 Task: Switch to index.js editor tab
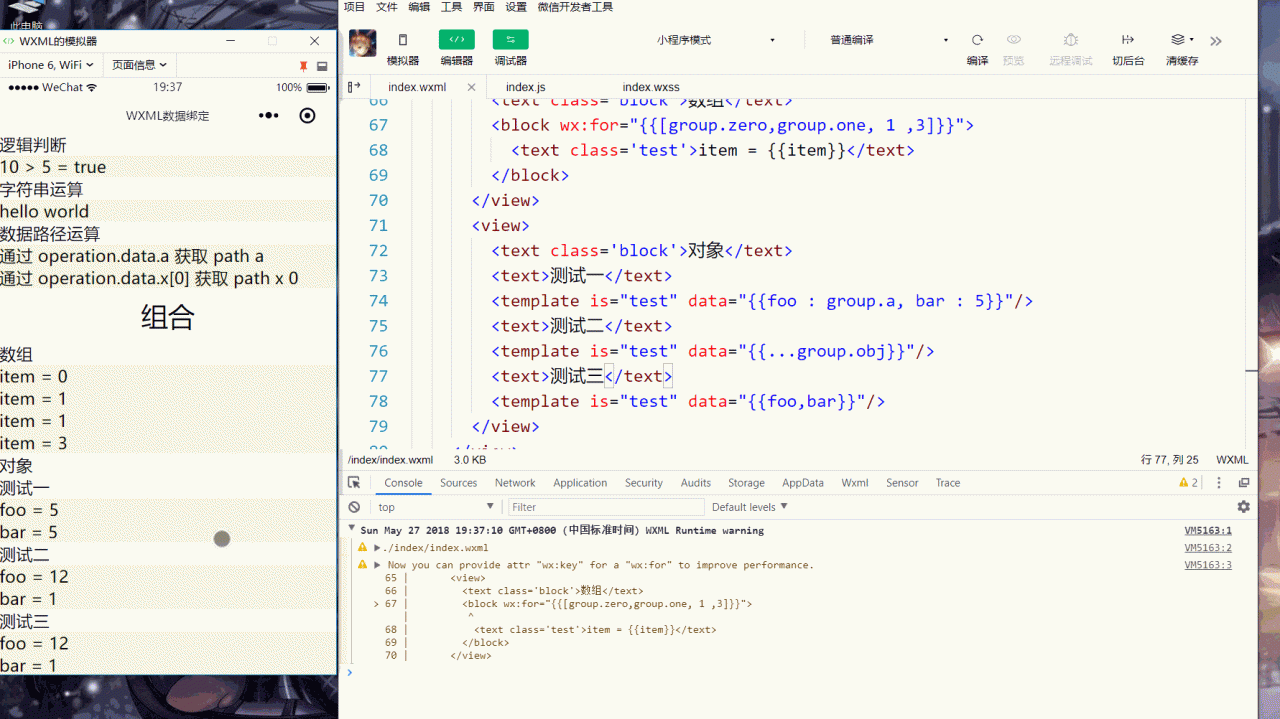(x=526, y=87)
